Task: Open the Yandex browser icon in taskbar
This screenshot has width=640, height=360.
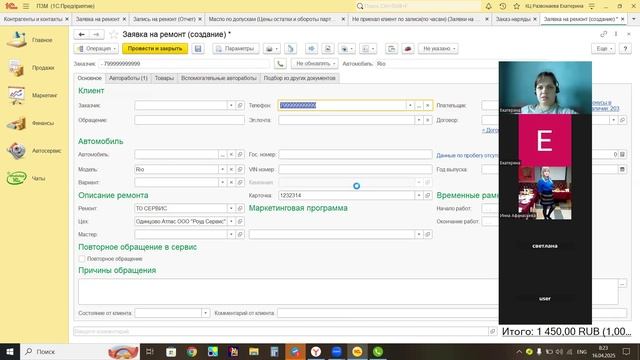Action: coord(316,351)
